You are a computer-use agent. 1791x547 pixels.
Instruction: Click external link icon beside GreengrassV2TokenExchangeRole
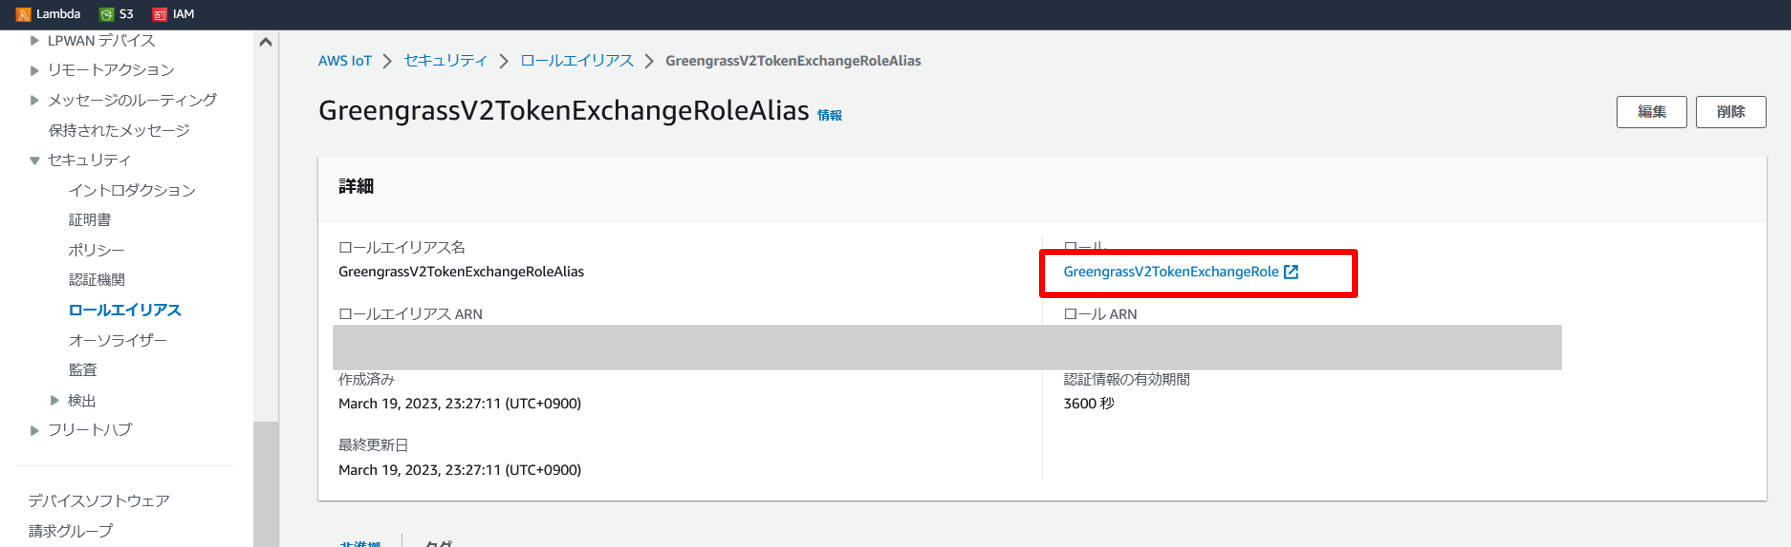[1291, 272]
